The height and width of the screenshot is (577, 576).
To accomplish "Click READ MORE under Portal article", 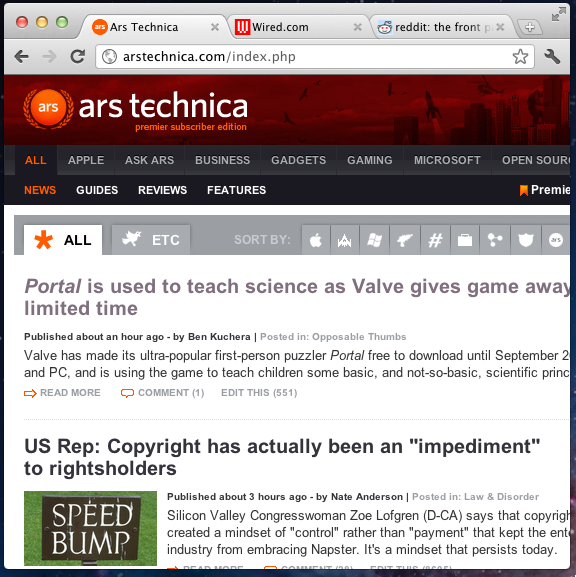I will pyautogui.click(x=62, y=393).
